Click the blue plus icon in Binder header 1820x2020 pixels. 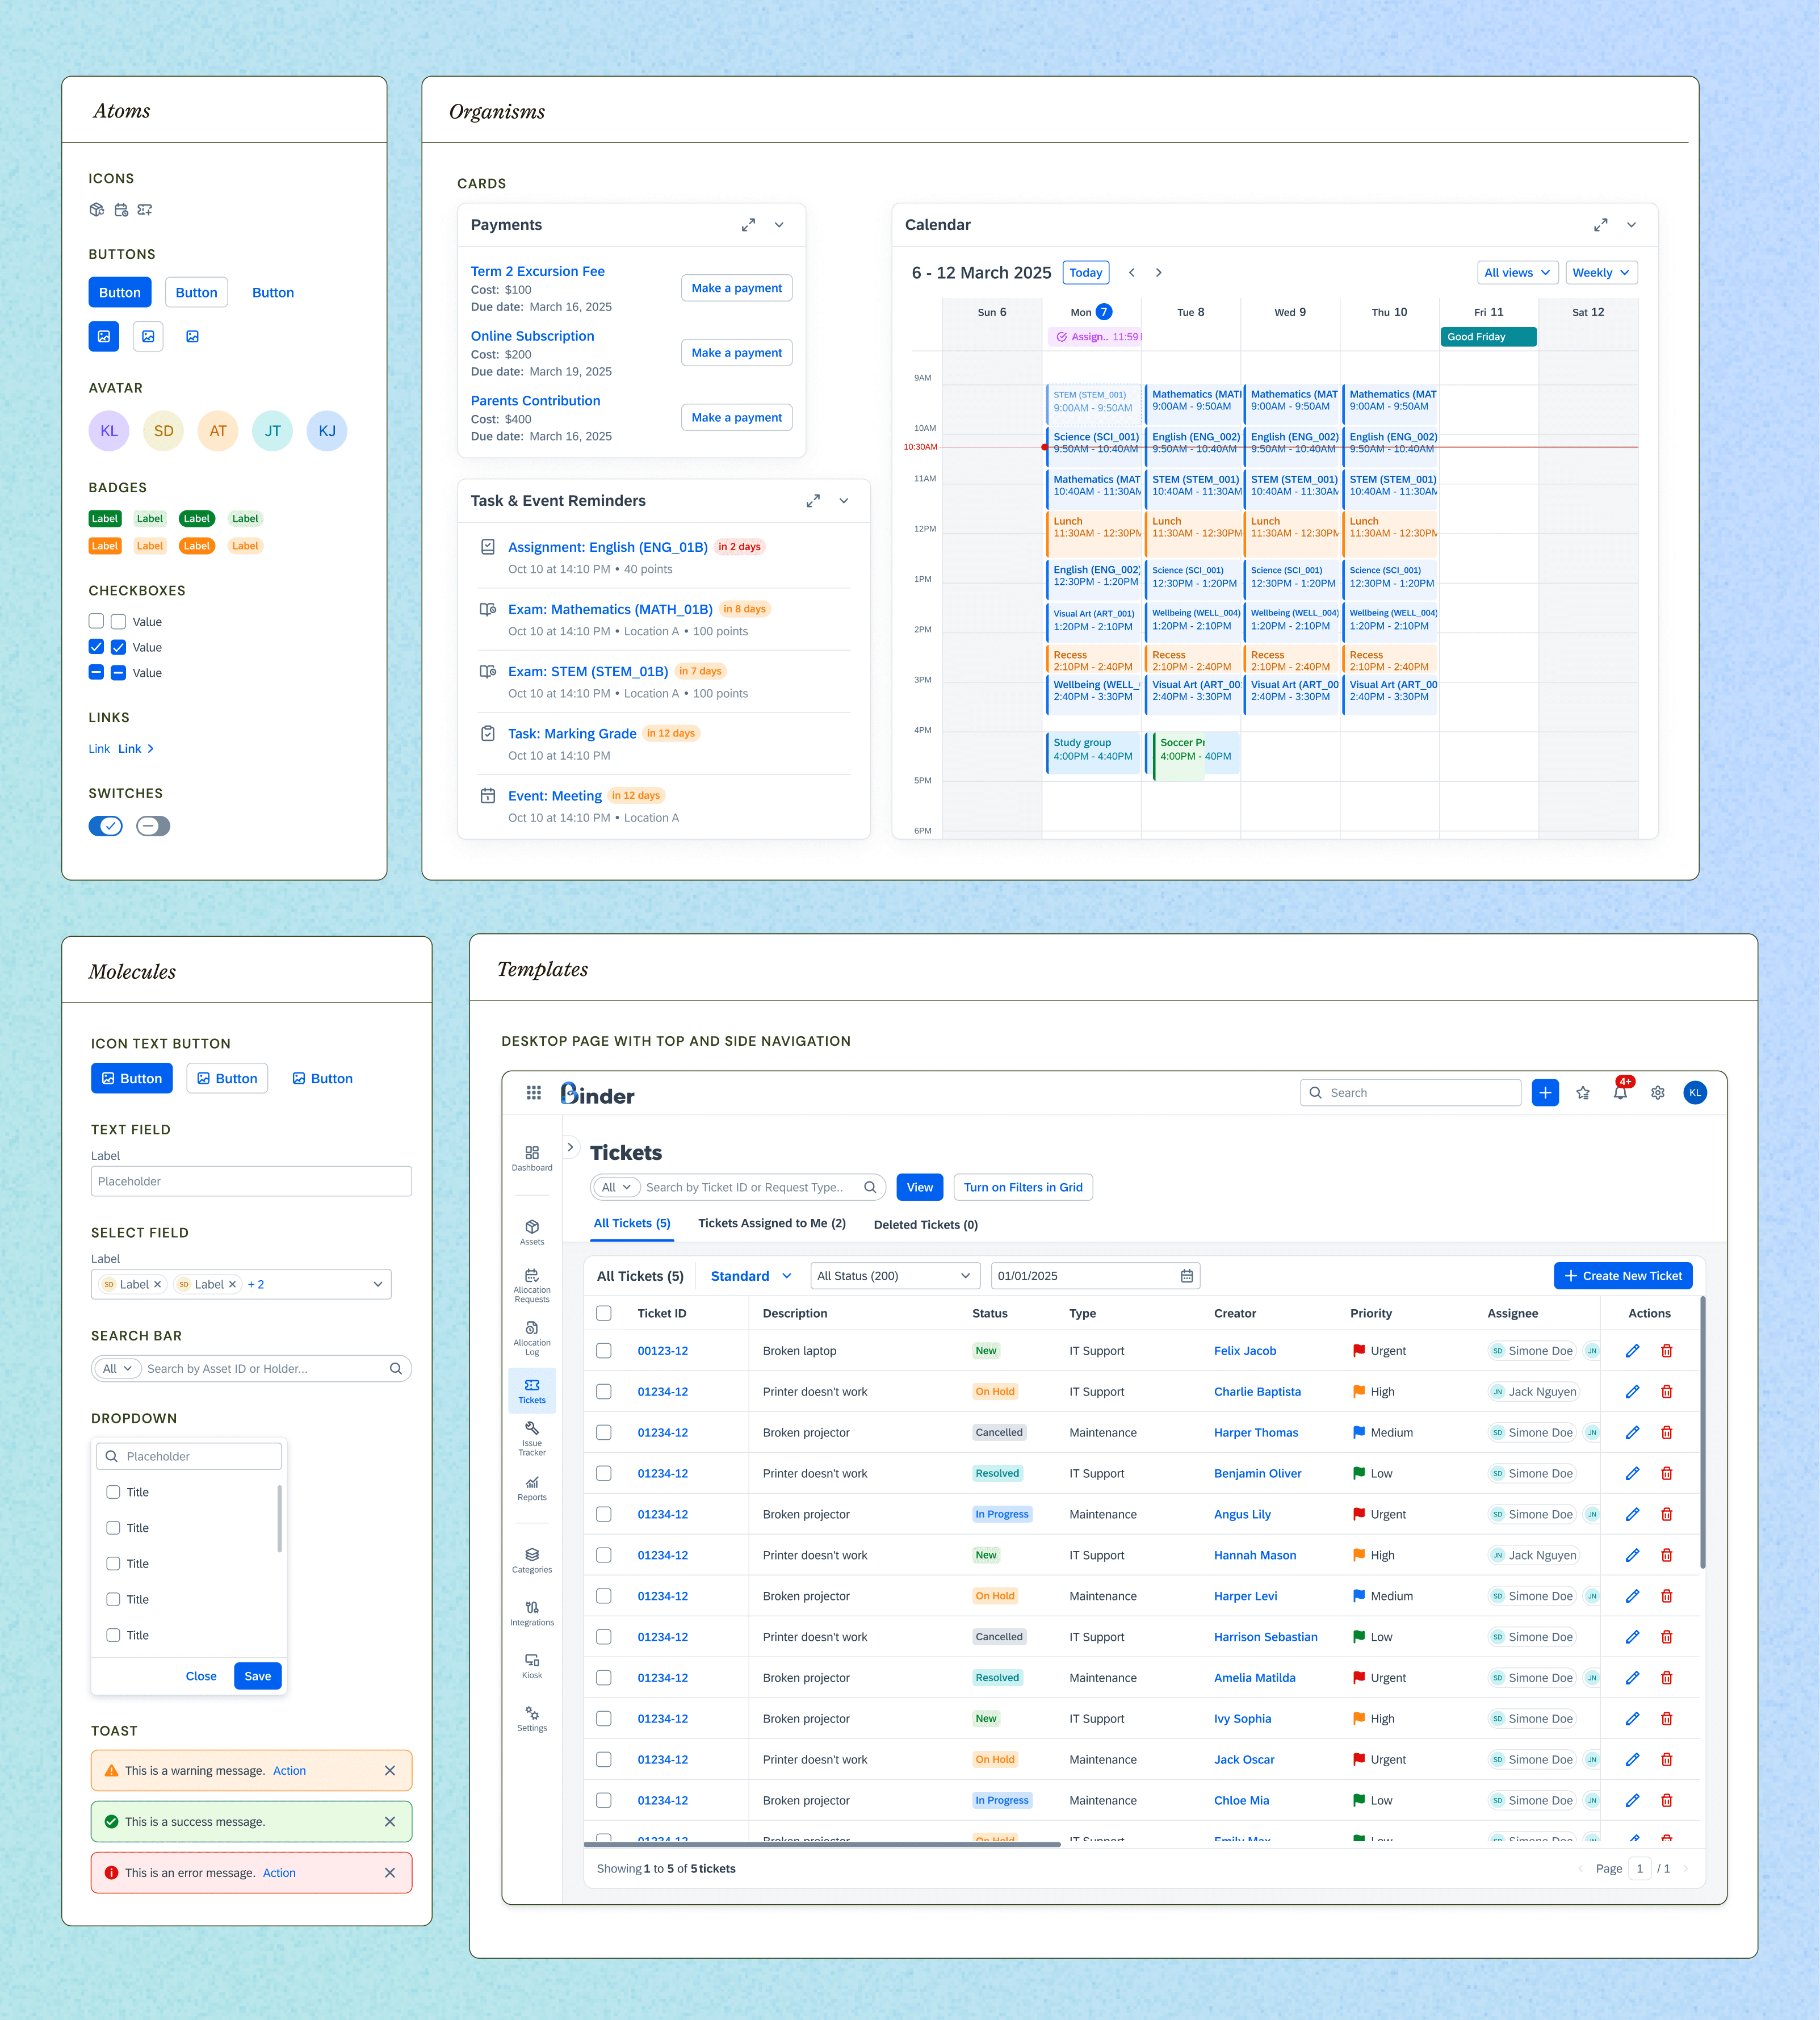[1545, 1093]
